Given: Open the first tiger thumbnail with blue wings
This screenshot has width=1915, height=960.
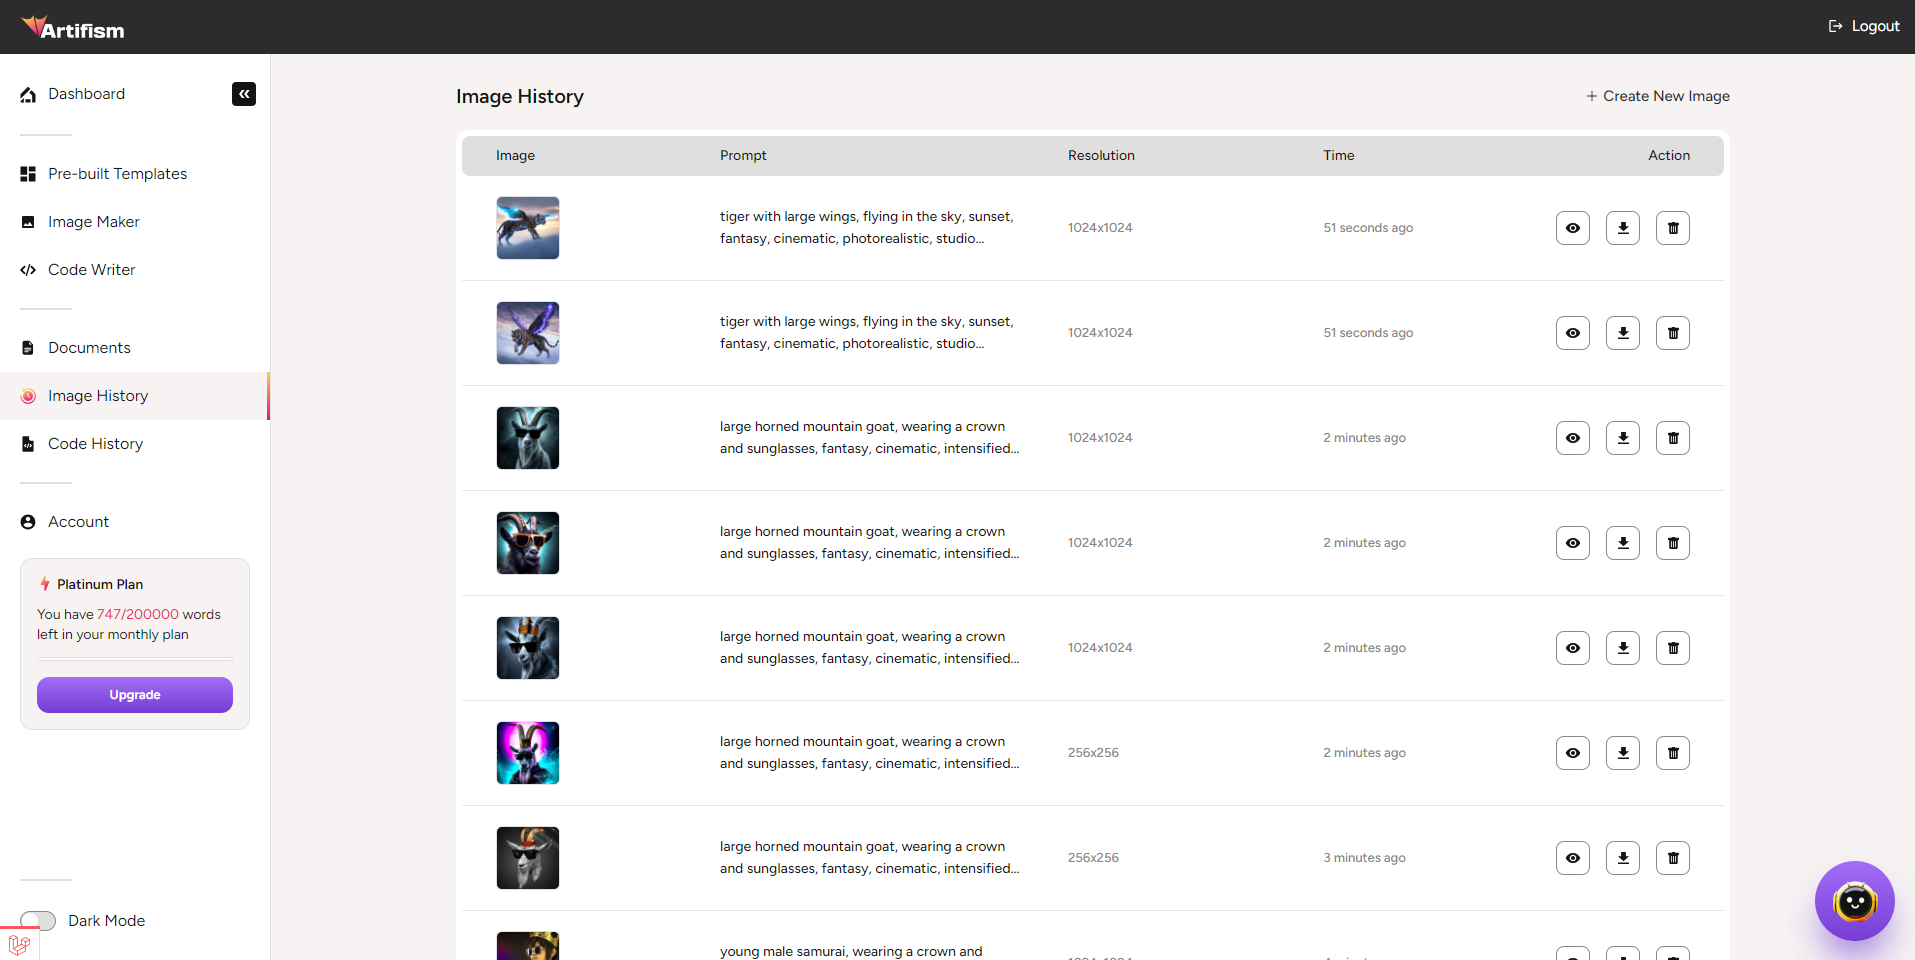Looking at the screenshot, I should coord(528,228).
